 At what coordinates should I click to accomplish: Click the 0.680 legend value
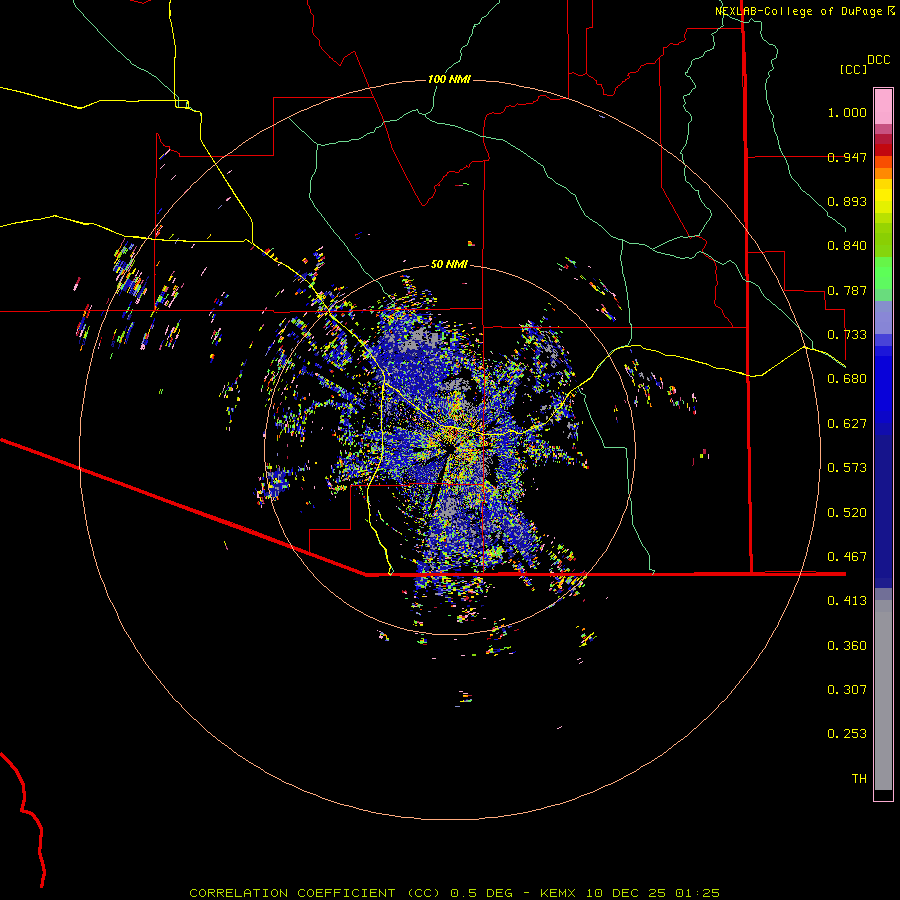(x=847, y=379)
